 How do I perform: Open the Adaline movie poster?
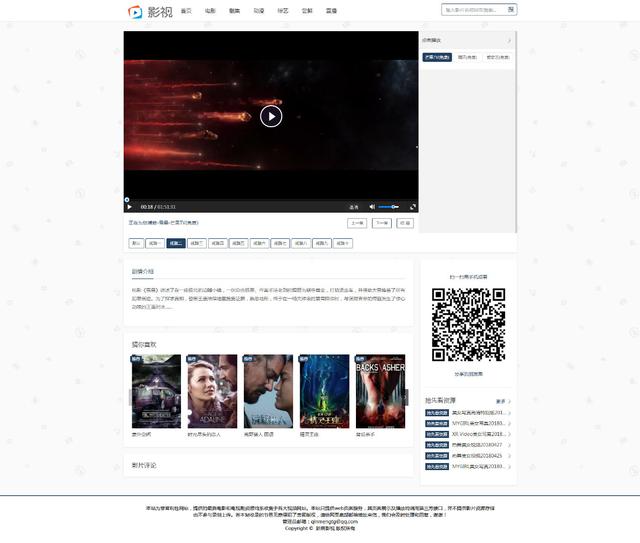click(x=212, y=391)
